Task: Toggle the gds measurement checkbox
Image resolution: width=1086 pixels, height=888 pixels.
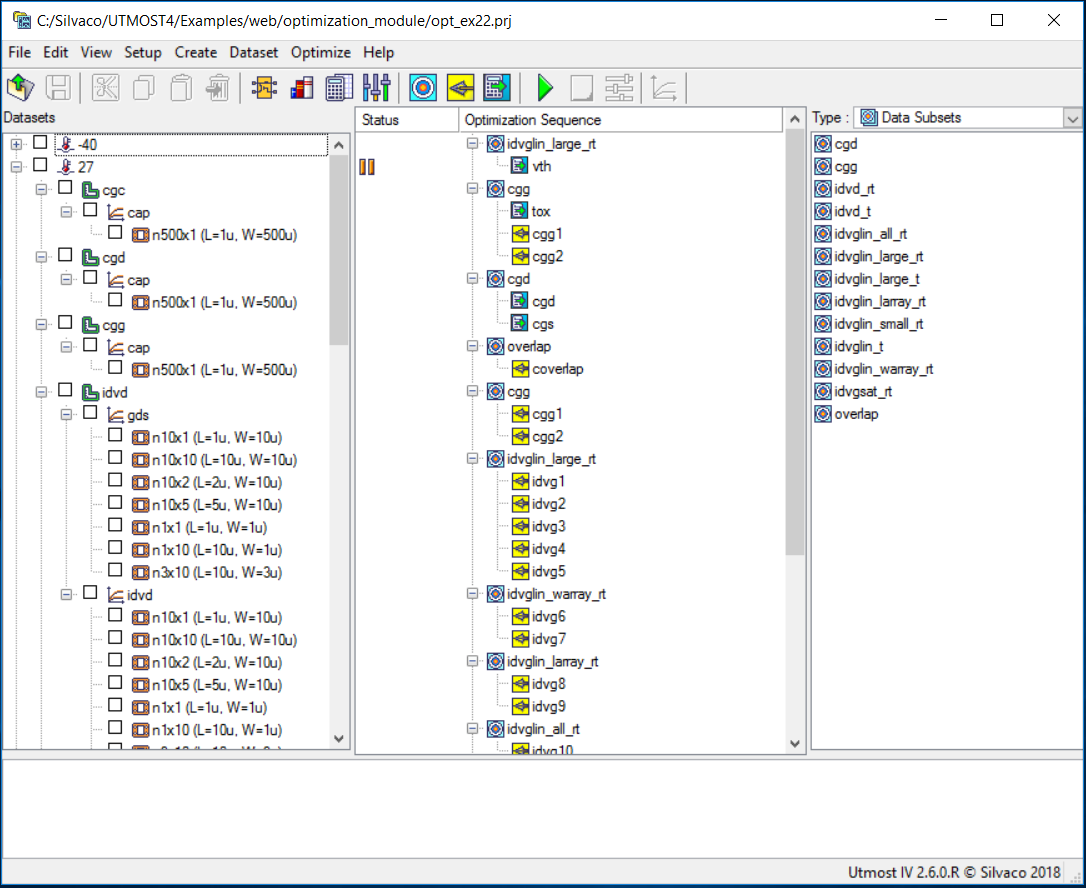Action: click(90, 413)
